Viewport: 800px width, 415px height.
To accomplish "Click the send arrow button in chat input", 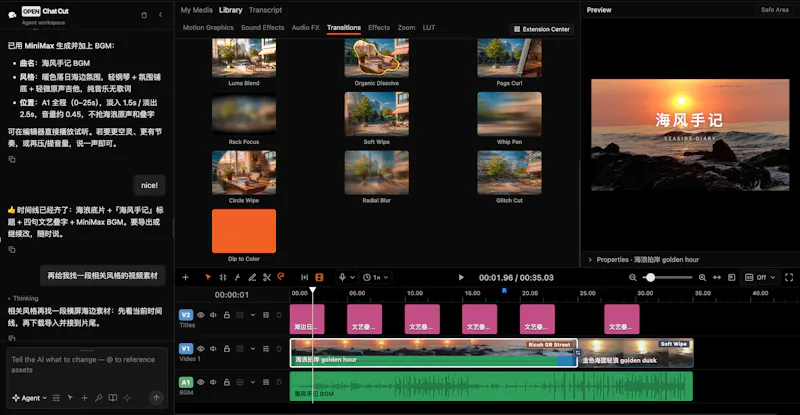I will pyautogui.click(x=156, y=398).
